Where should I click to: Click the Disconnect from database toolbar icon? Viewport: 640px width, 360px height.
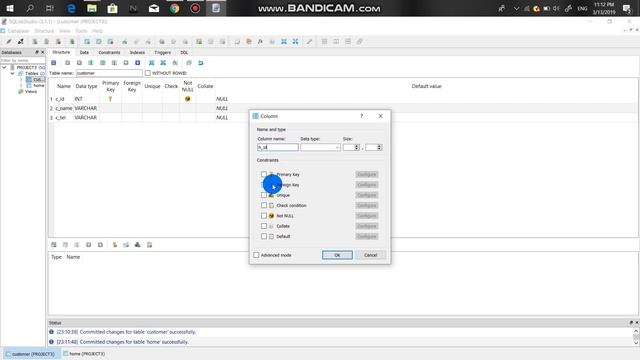[x=20, y=42]
